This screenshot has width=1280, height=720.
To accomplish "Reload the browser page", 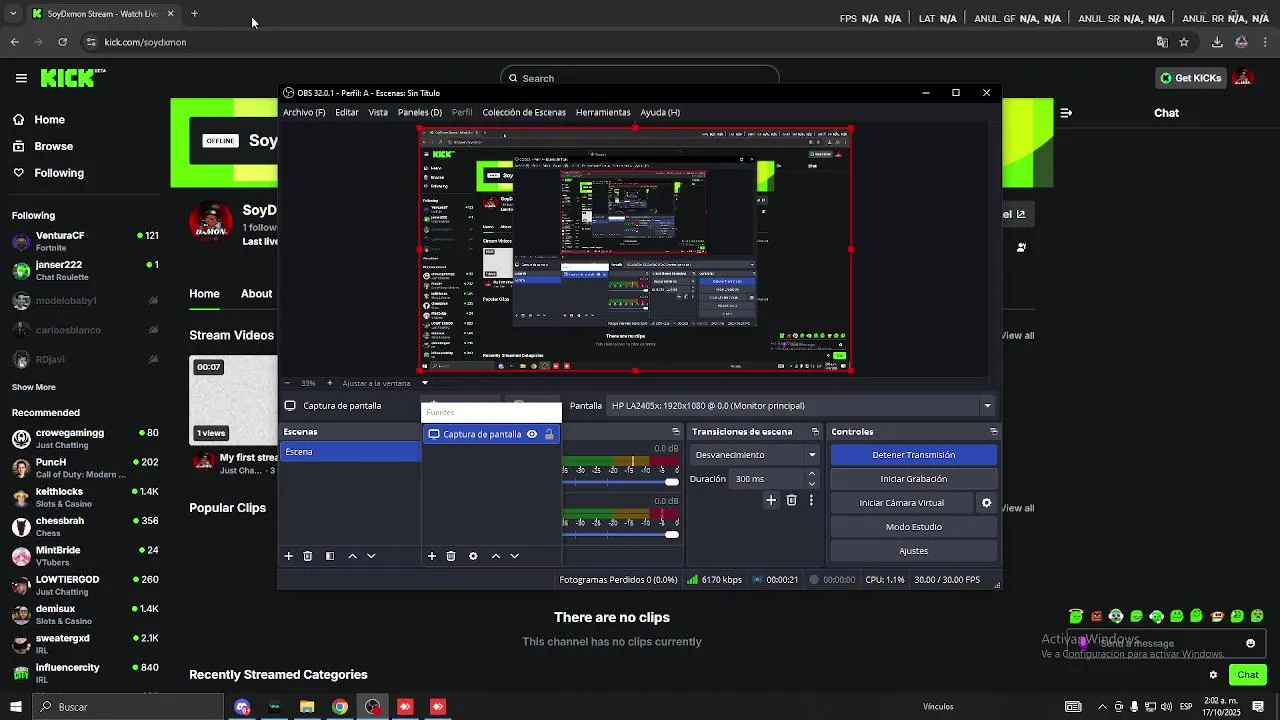I will tap(63, 42).
